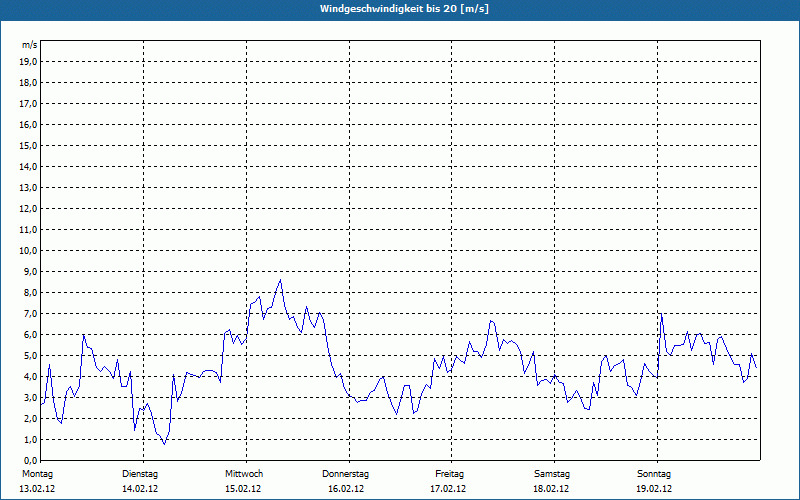Select the 6,0 y-axis value
Viewport: 800px width, 500px height.
[31, 335]
